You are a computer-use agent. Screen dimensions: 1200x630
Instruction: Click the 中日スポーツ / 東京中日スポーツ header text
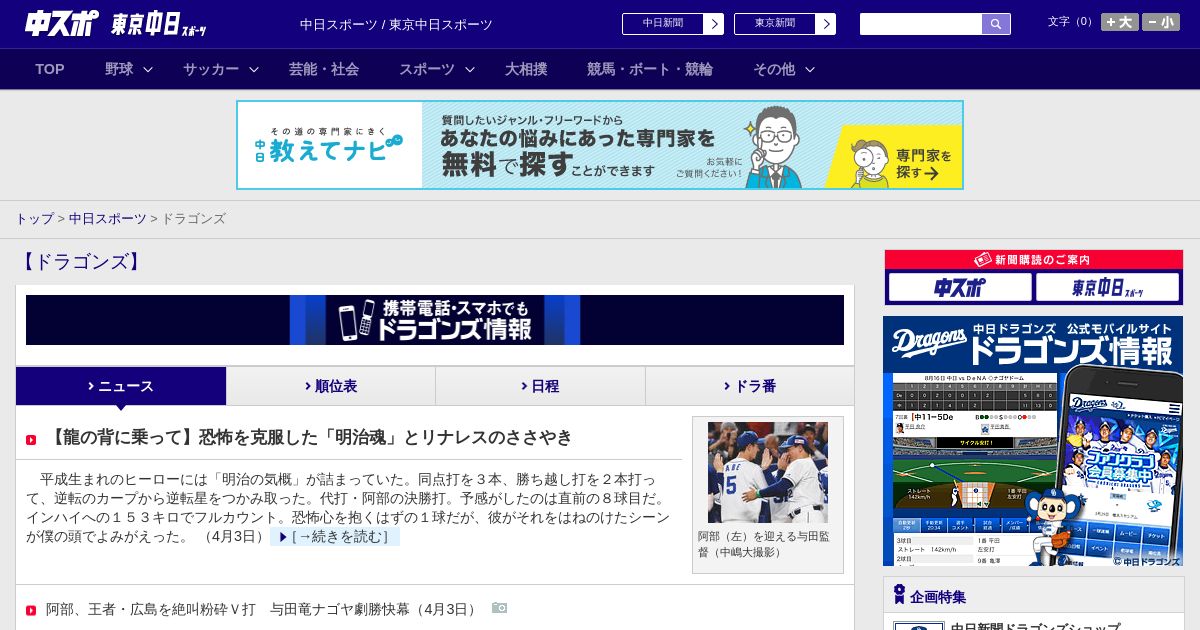point(396,24)
